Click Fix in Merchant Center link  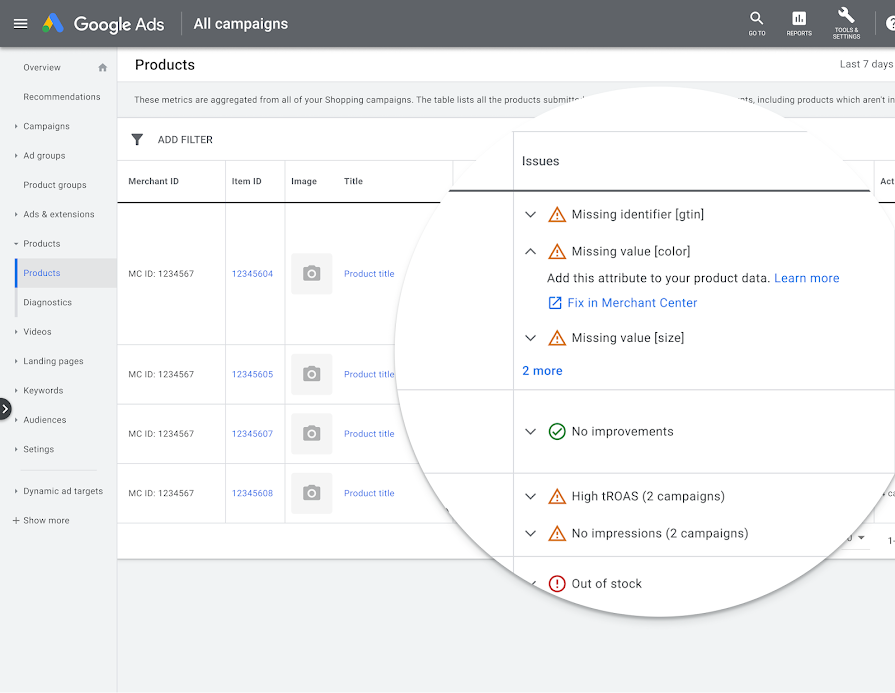coord(632,303)
